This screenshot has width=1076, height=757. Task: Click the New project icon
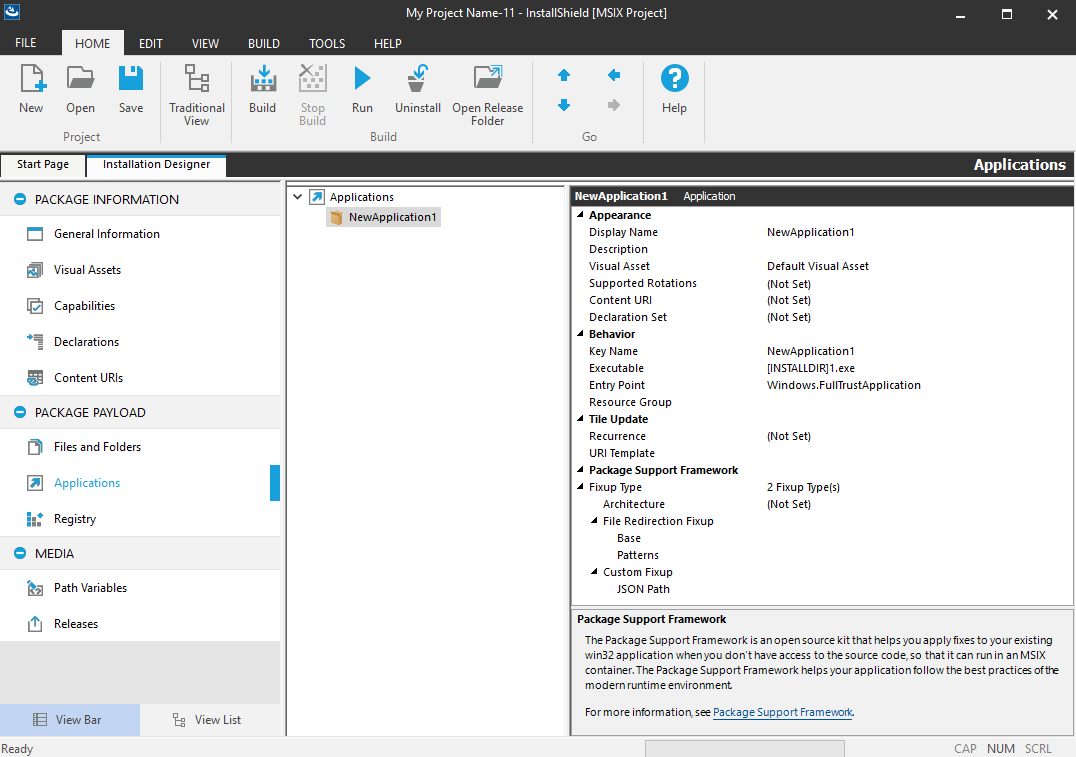coord(31,81)
